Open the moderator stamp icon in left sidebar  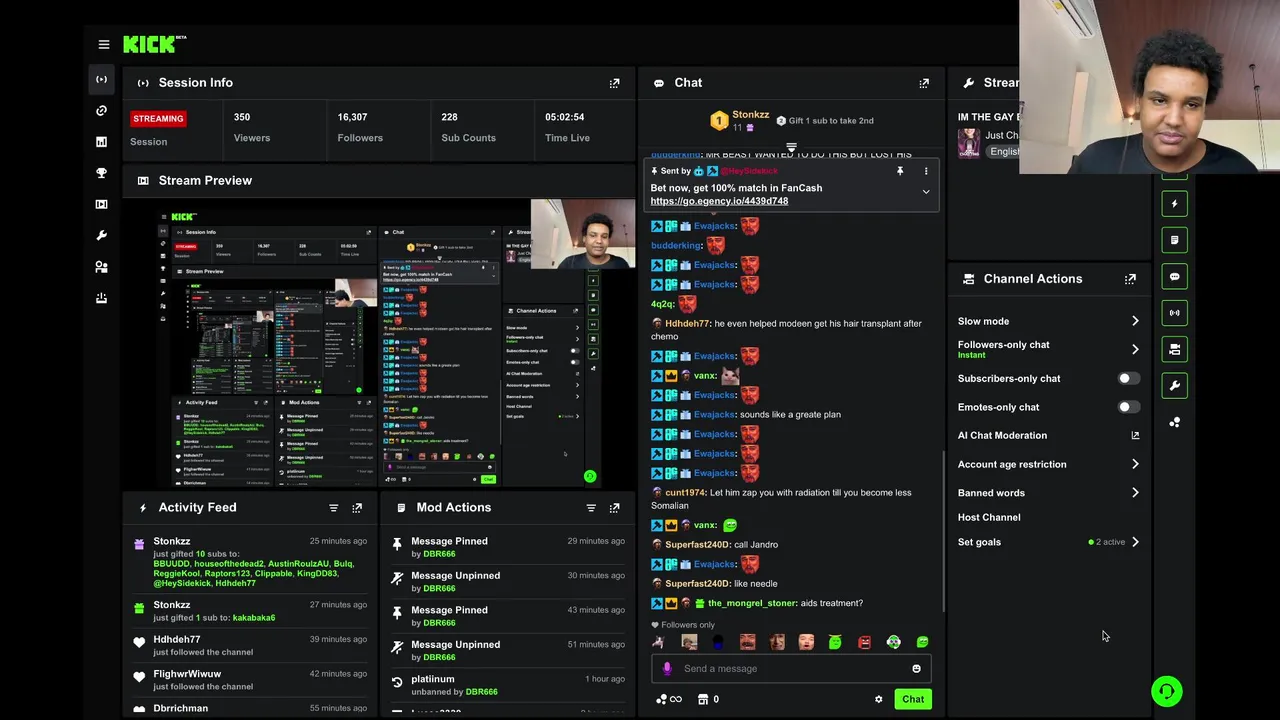tap(101, 298)
